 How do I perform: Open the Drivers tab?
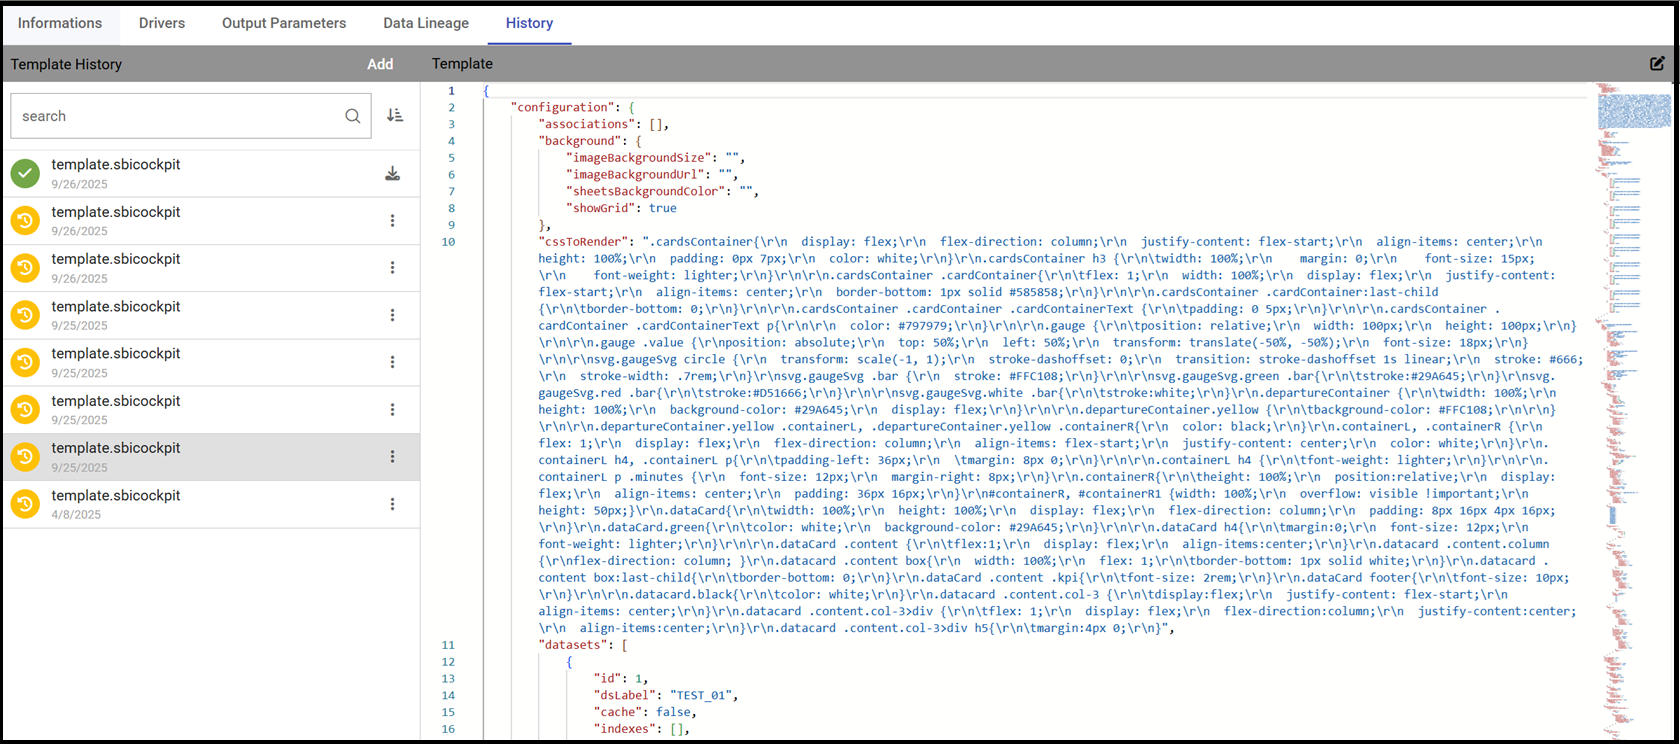(162, 23)
